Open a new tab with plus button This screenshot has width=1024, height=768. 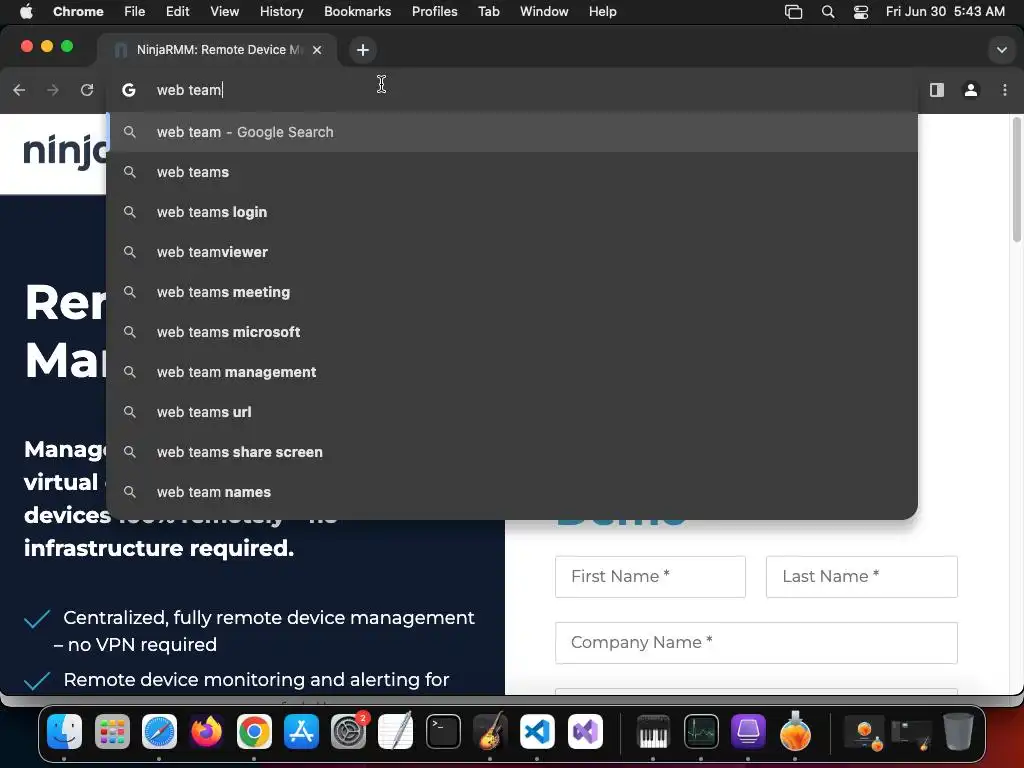363,50
